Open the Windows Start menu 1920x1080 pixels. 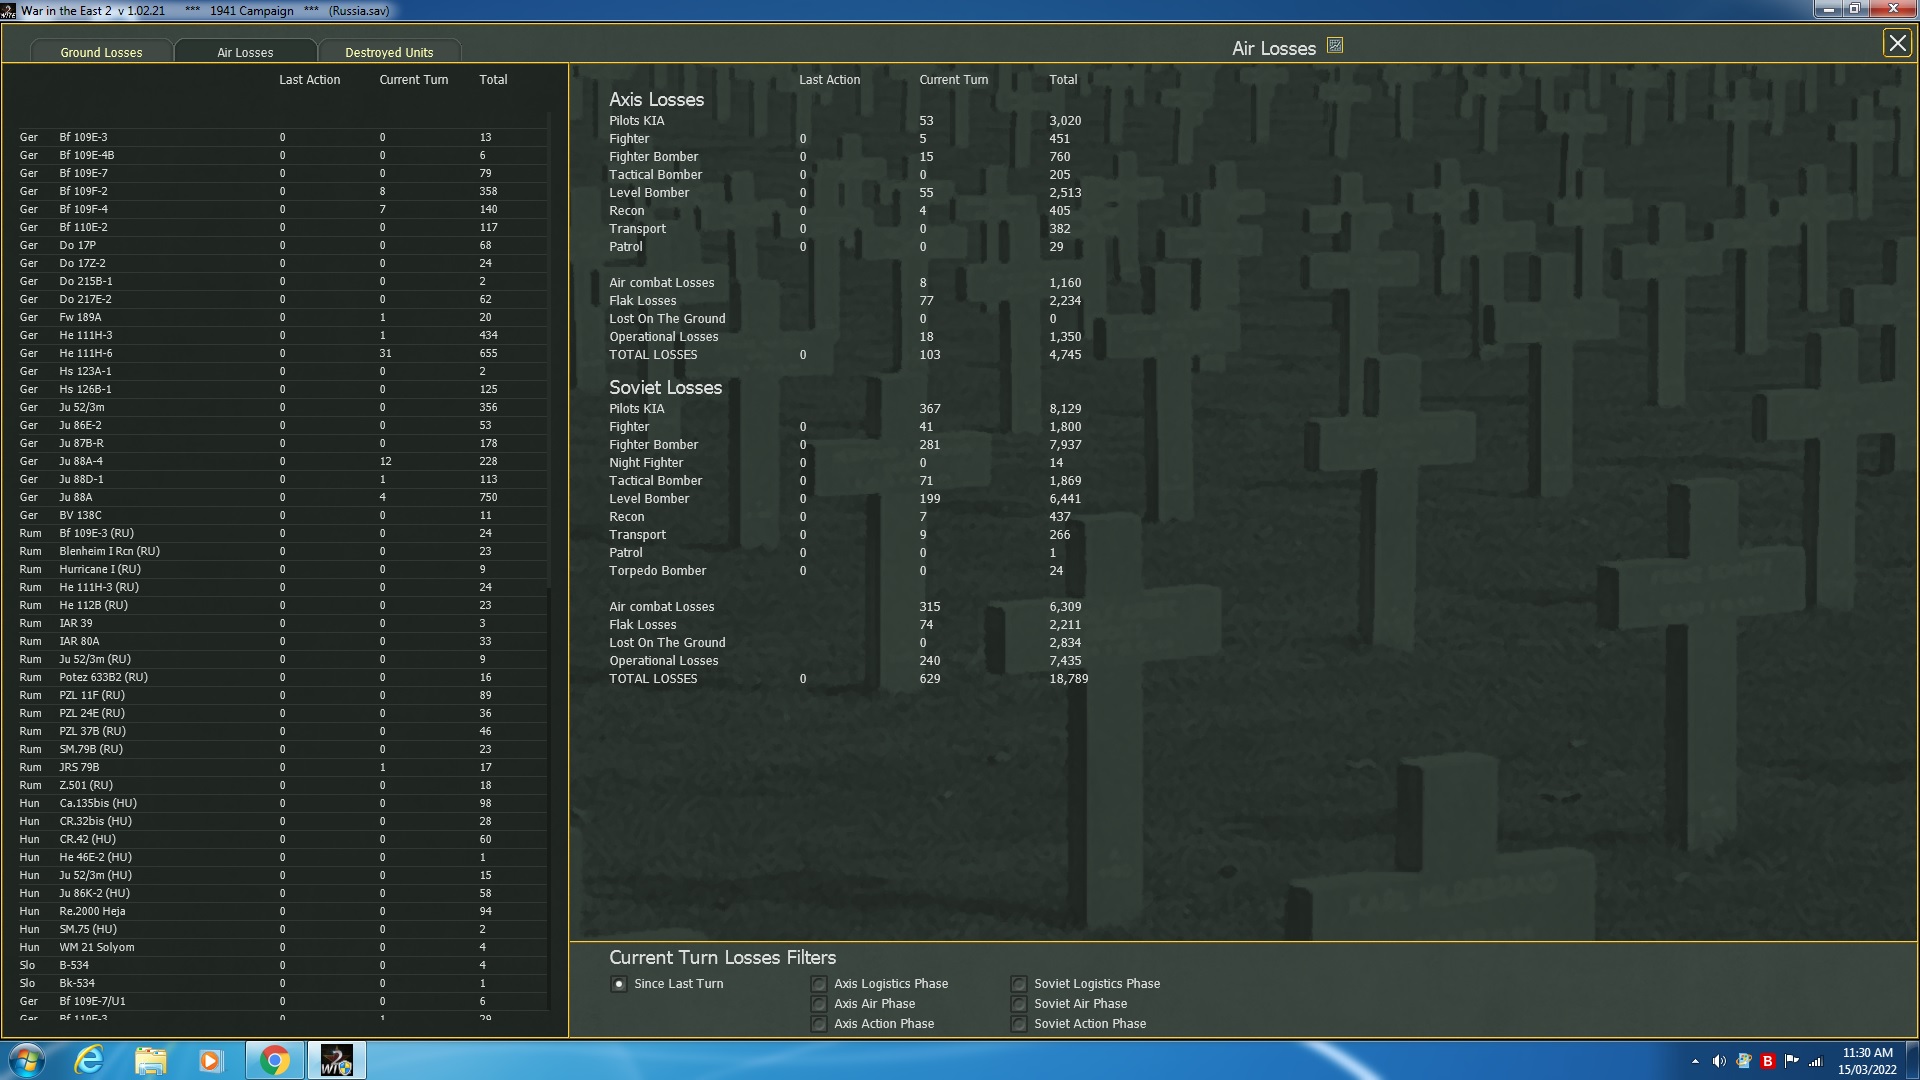(x=27, y=1060)
